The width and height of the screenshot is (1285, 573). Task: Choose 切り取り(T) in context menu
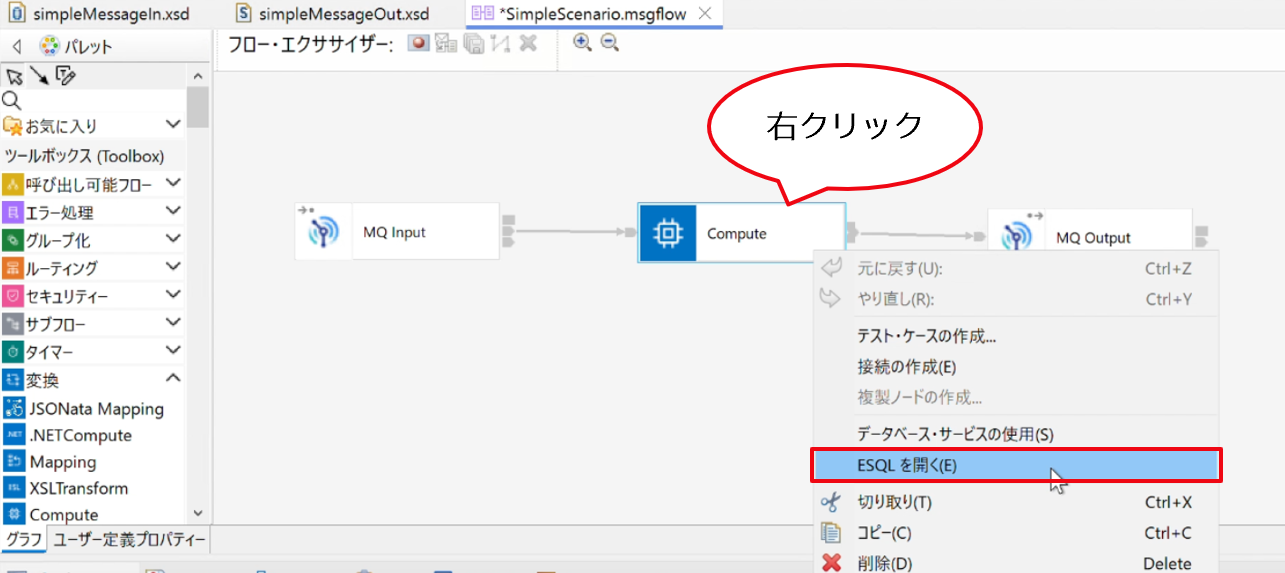tap(1018, 502)
